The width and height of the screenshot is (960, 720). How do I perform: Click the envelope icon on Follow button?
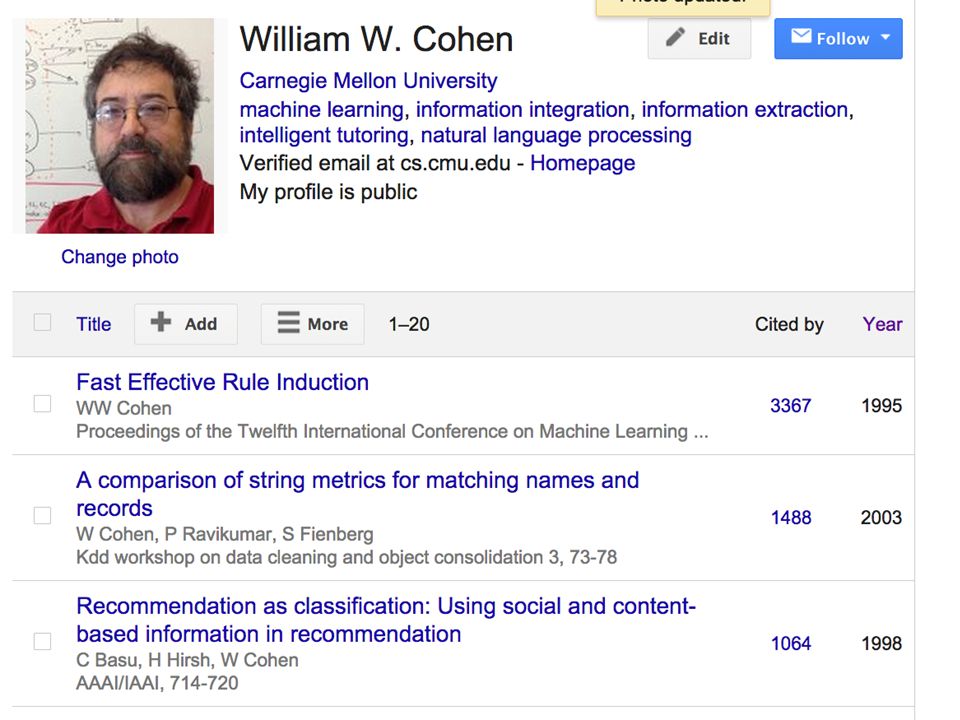[801, 37]
